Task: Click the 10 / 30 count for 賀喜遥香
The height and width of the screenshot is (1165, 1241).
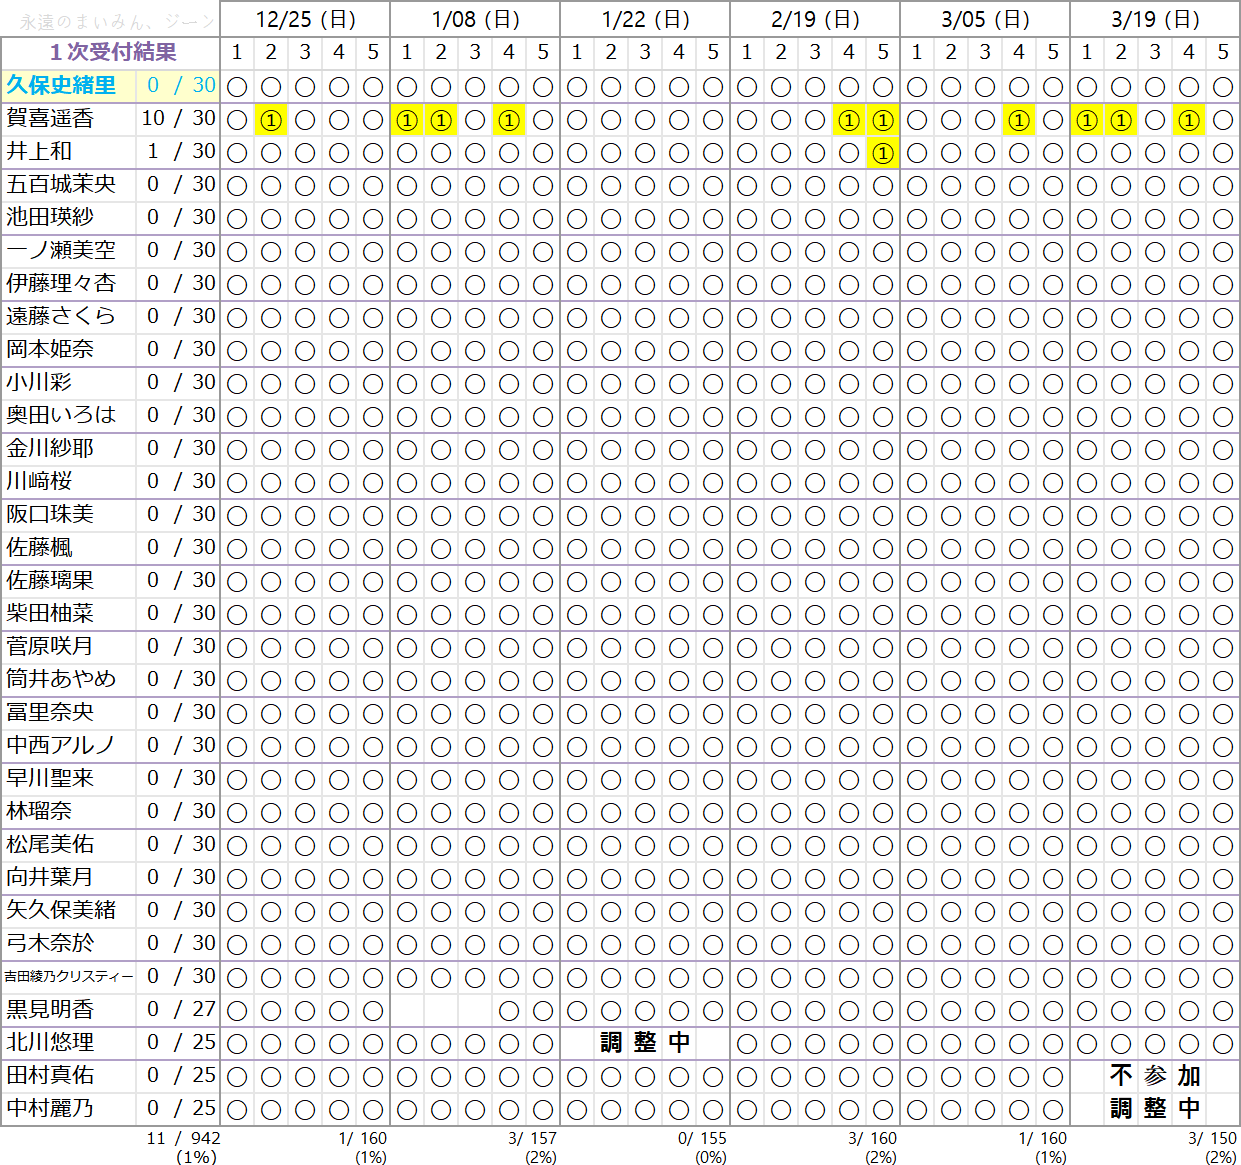Action: [x=178, y=118]
